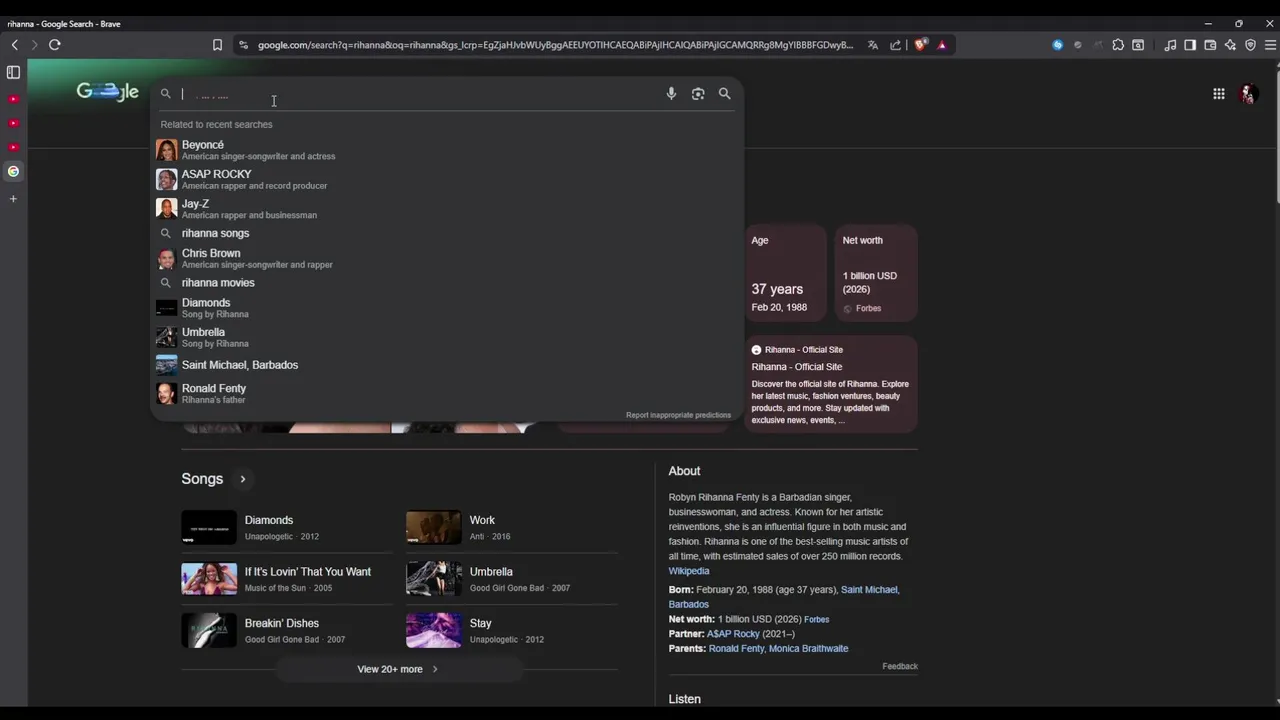Open Ronald Fenty parent link
This screenshot has height=720, width=1280.
click(737, 649)
